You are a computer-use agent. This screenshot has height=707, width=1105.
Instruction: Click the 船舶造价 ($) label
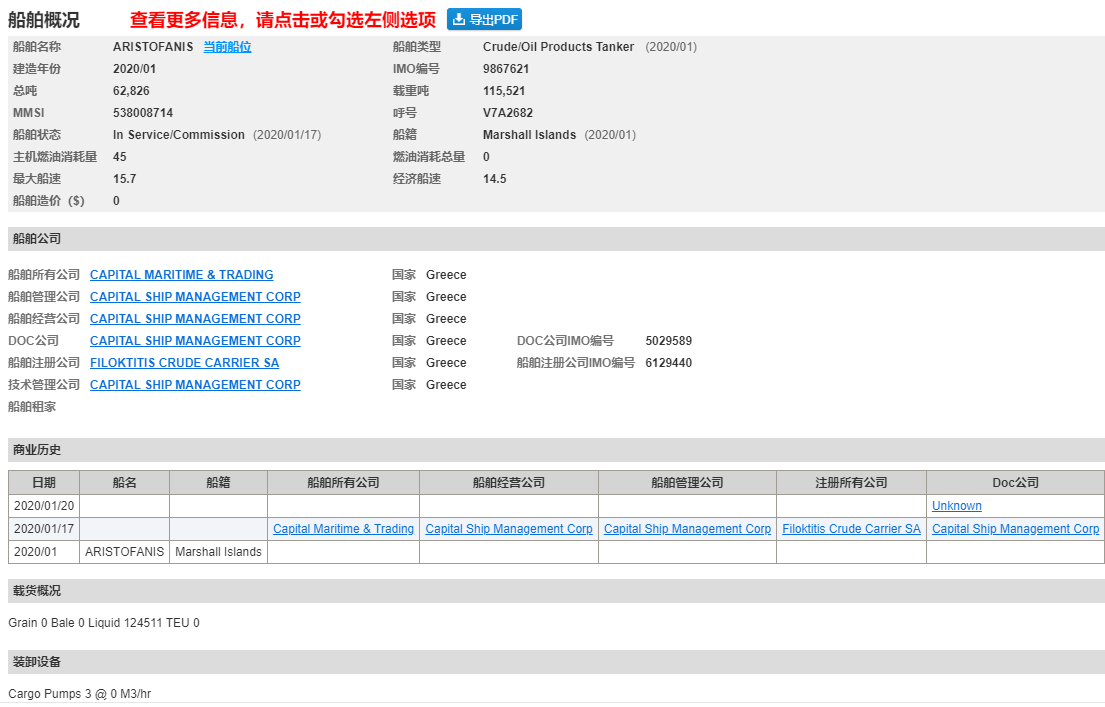click(x=49, y=201)
